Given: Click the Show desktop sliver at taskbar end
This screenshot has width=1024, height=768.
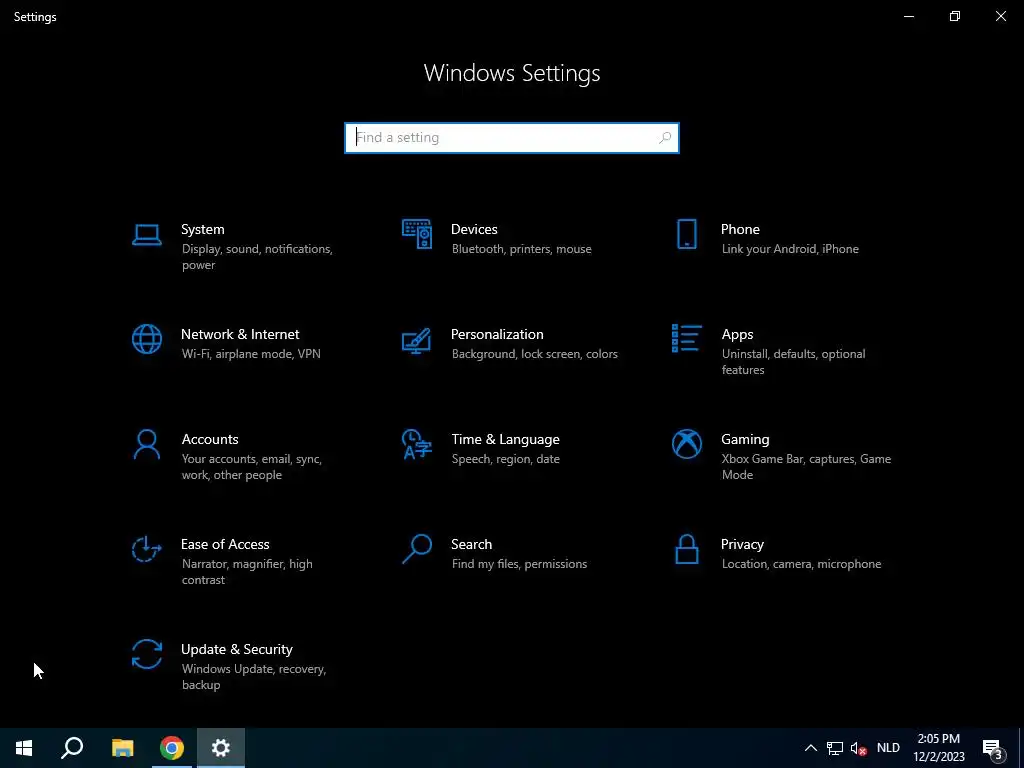Looking at the screenshot, I should coord(1021,748).
